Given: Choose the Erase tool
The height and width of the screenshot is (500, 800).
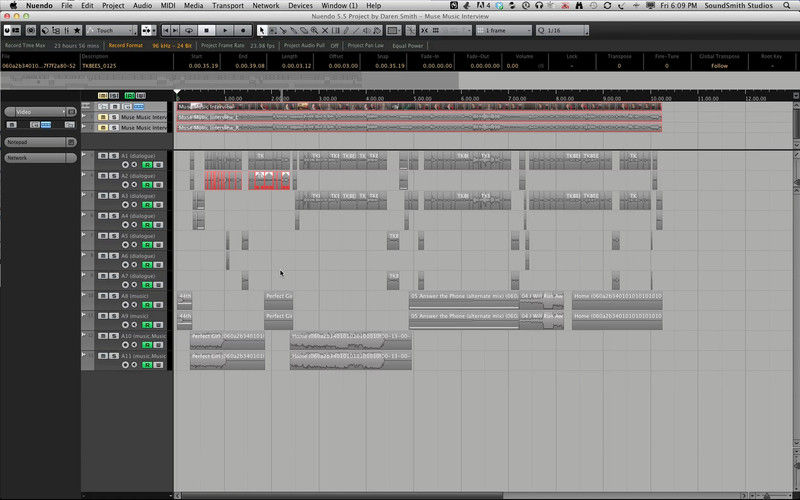Looking at the screenshot, I should (304, 31).
